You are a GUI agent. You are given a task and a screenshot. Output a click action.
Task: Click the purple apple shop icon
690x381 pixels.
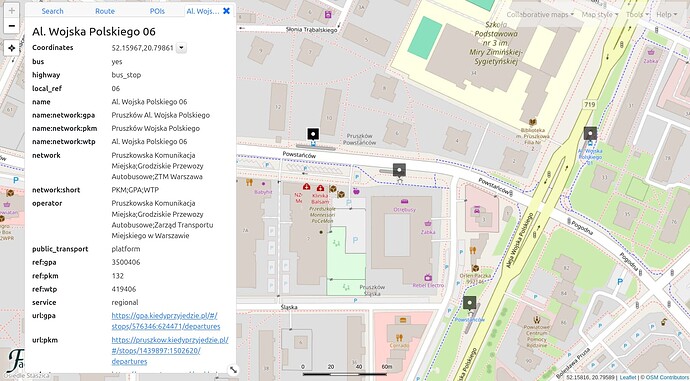[356, 191]
